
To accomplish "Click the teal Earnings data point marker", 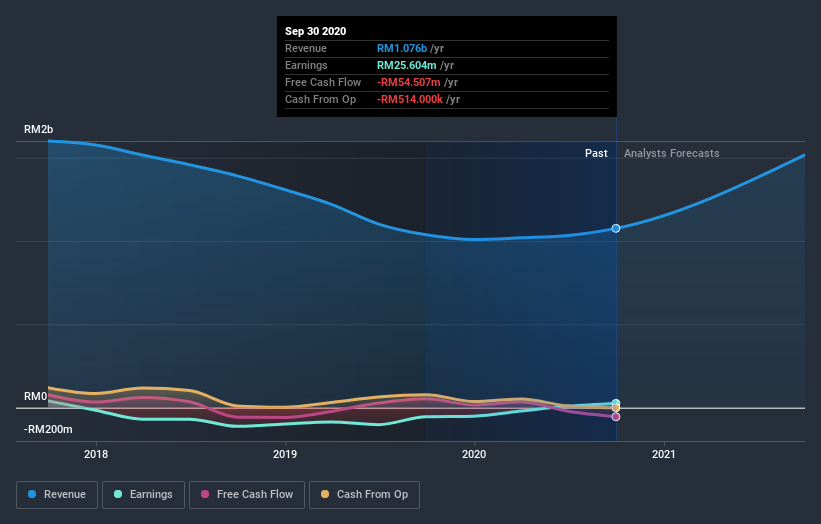I will [616, 403].
